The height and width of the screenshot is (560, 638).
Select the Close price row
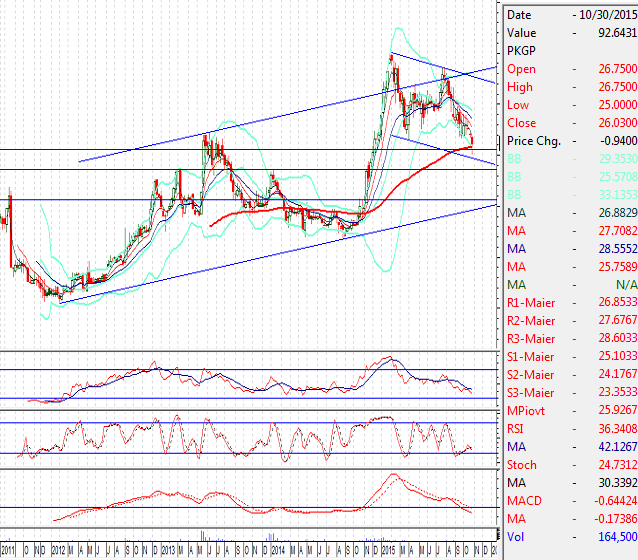570,123
